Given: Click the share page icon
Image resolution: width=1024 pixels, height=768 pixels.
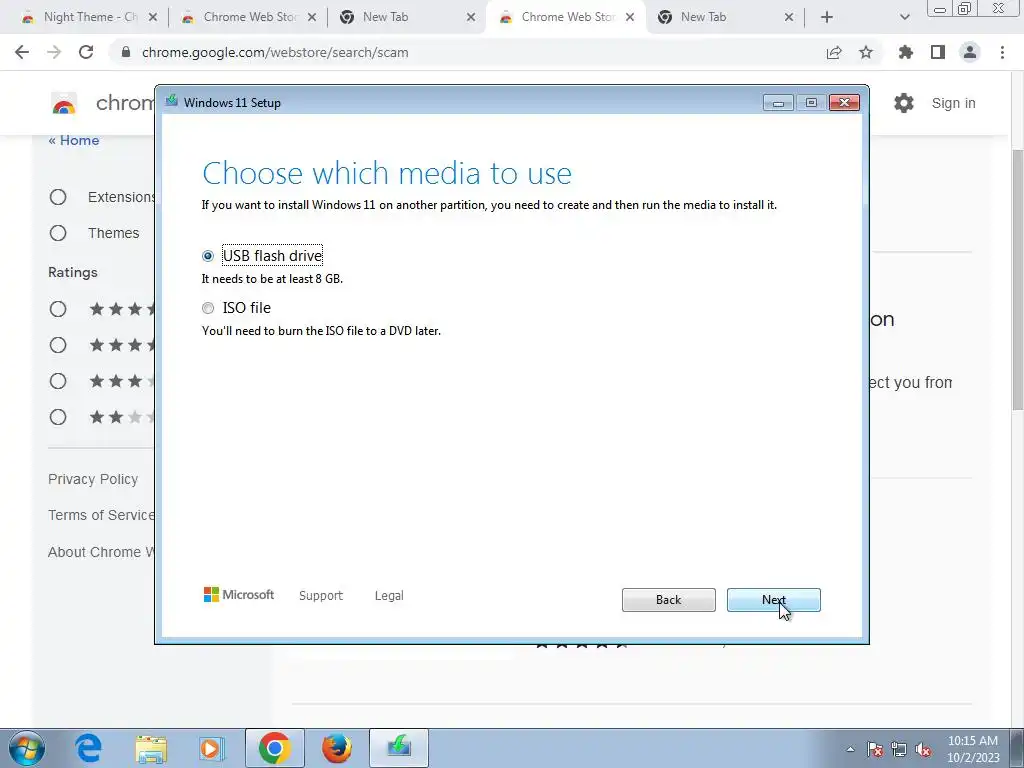Looking at the screenshot, I should (834, 52).
